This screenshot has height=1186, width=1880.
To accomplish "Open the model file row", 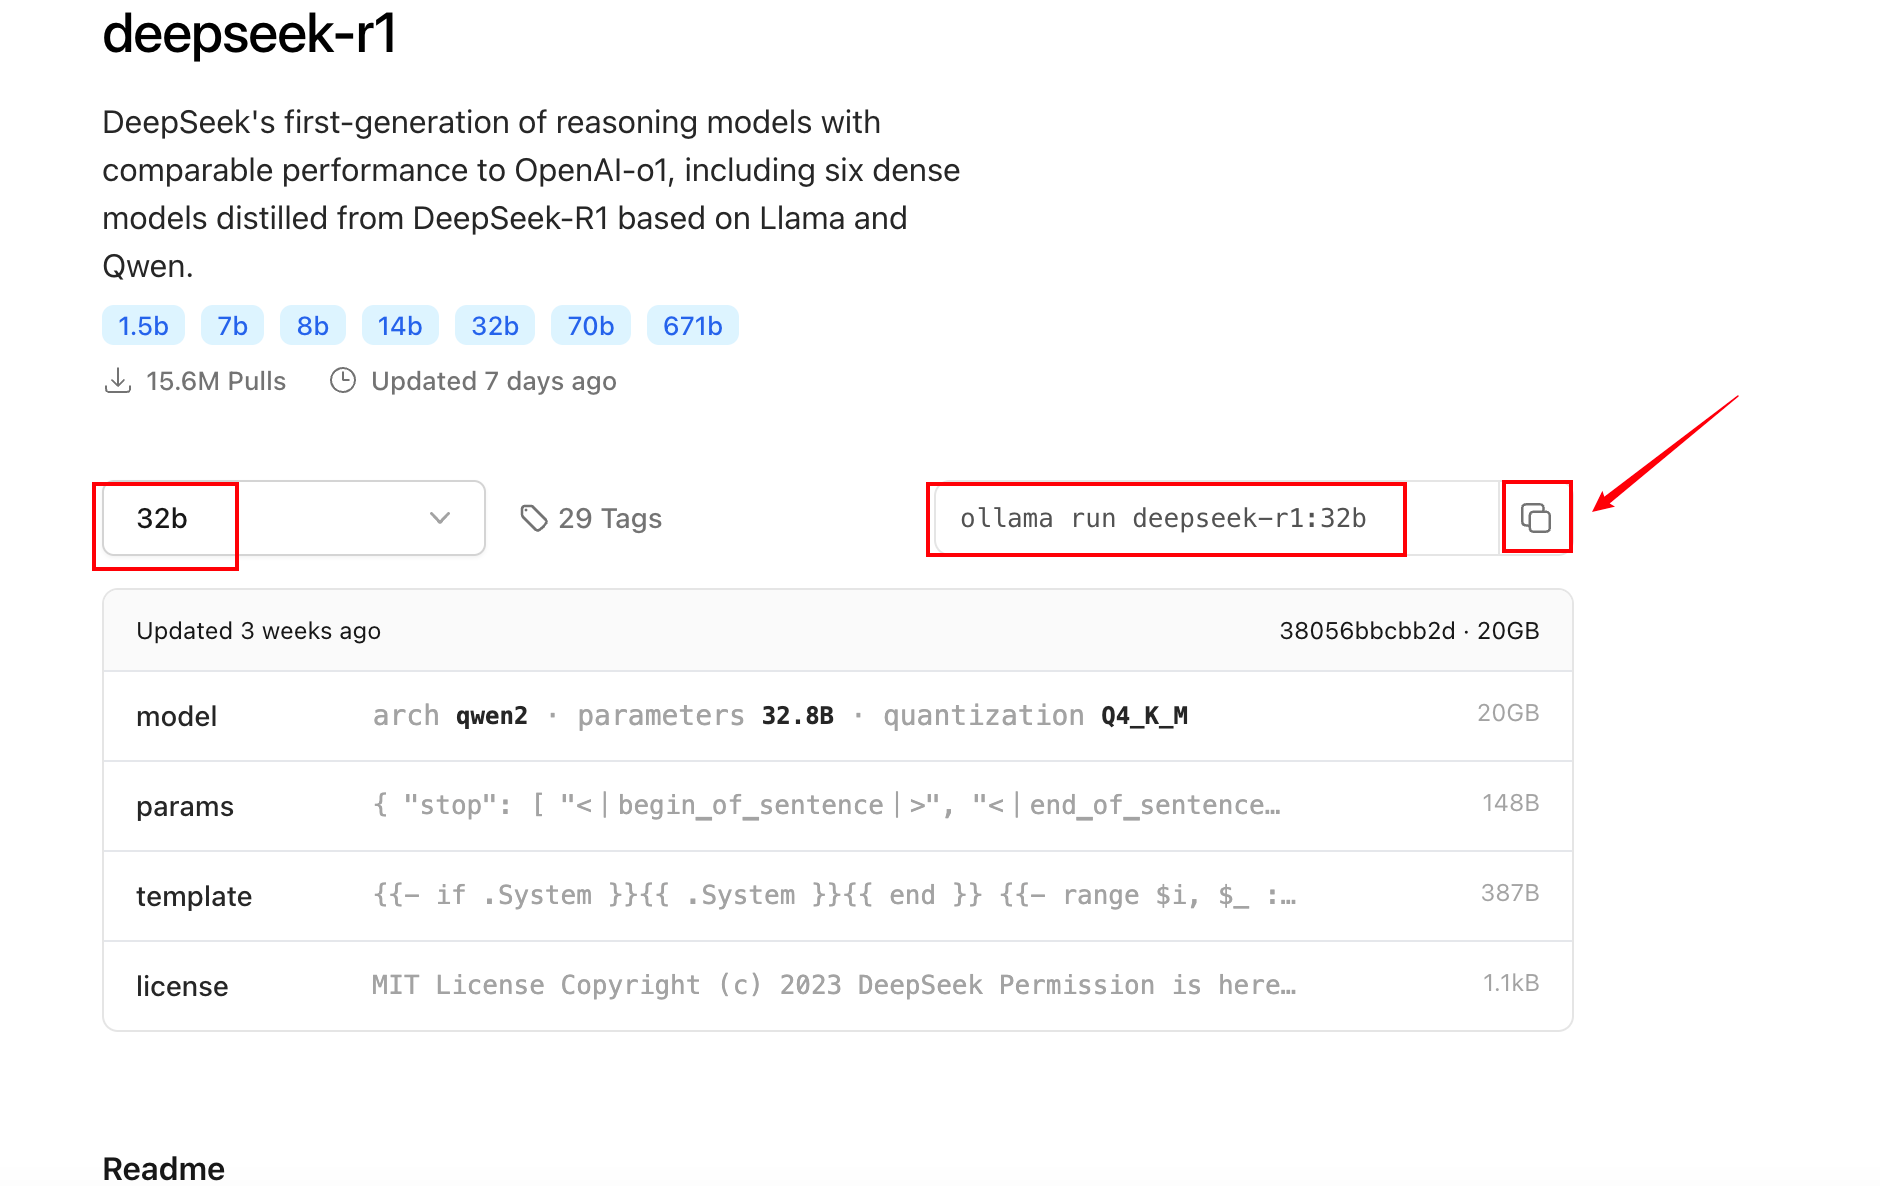I will coord(837,716).
